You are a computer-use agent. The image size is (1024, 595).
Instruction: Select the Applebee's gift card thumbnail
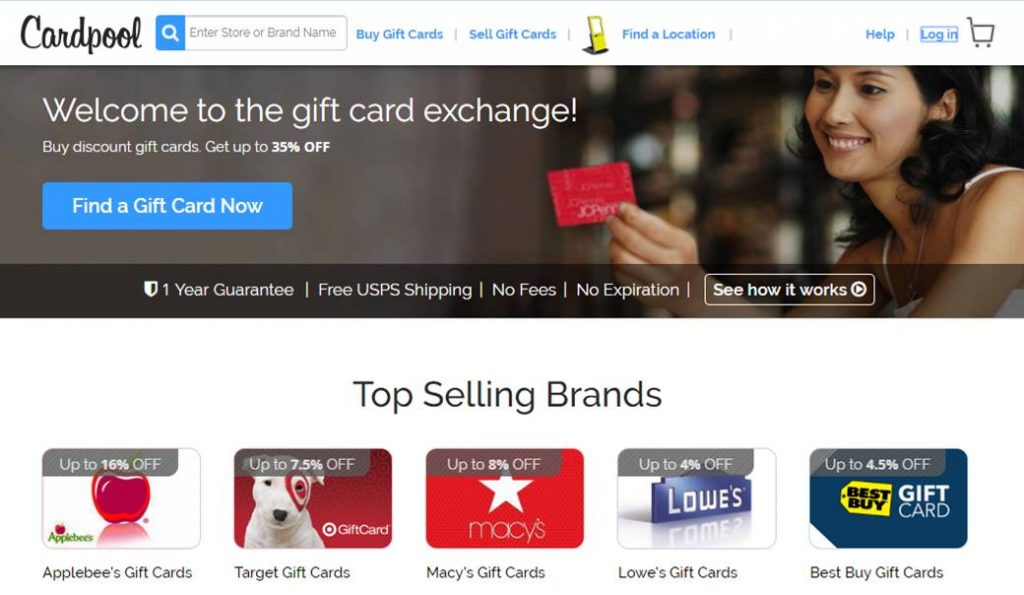click(x=121, y=498)
